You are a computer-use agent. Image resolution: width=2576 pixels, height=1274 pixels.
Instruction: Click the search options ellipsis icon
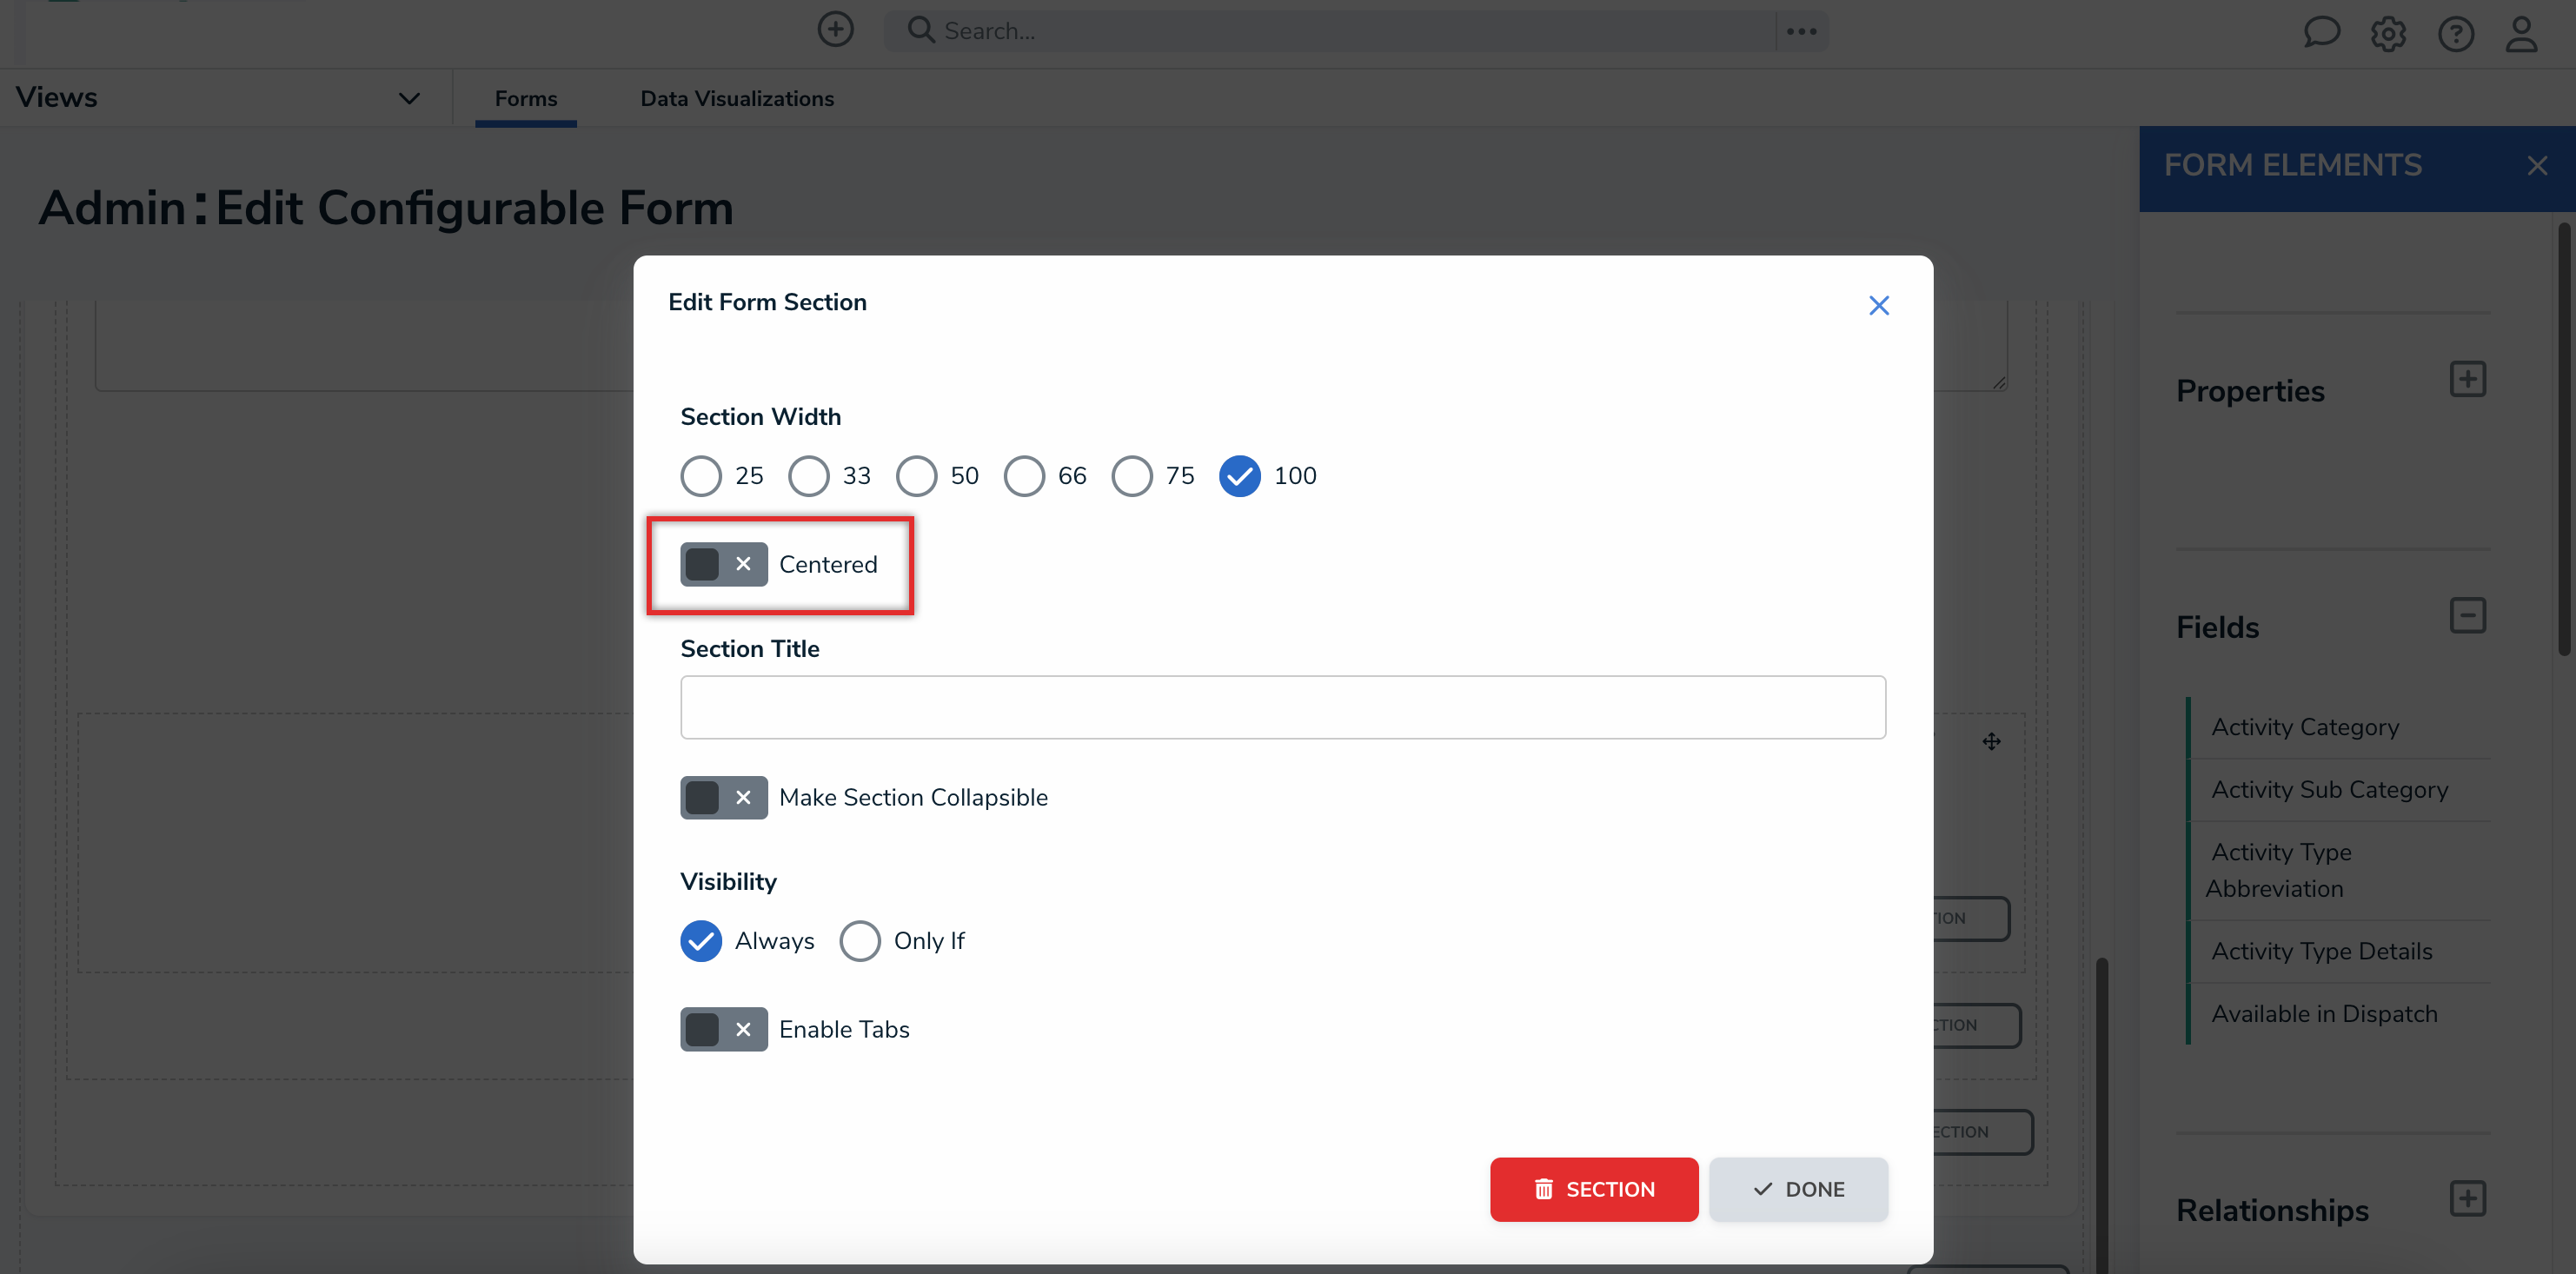(1801, 31)
